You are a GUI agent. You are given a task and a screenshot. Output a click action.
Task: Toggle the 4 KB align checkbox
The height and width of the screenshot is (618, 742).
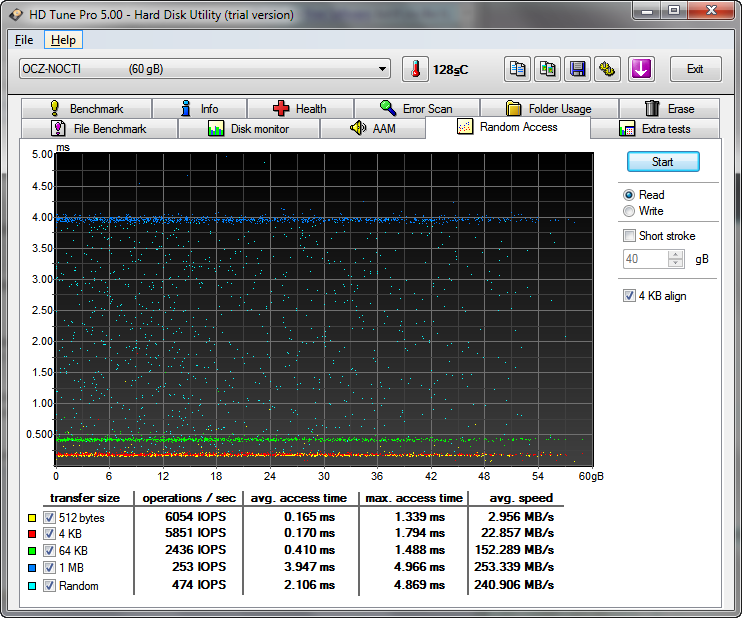pos(629,296)
